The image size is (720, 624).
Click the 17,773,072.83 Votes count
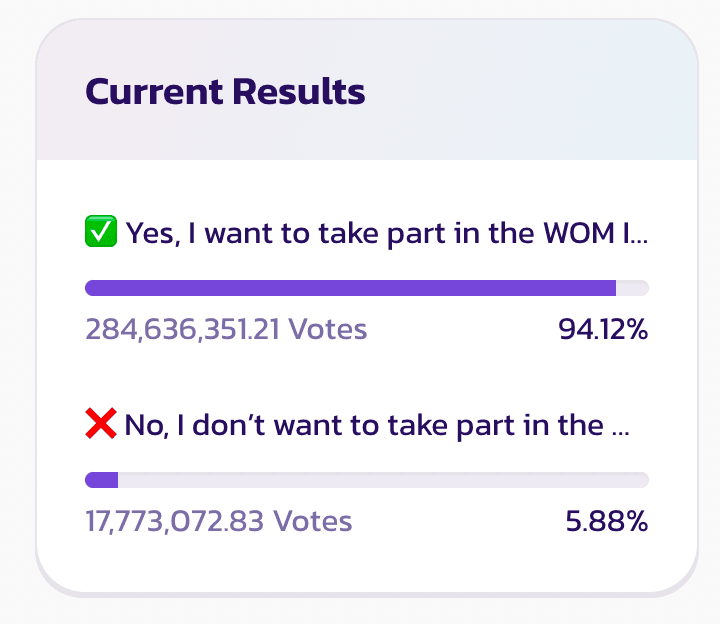219,521
